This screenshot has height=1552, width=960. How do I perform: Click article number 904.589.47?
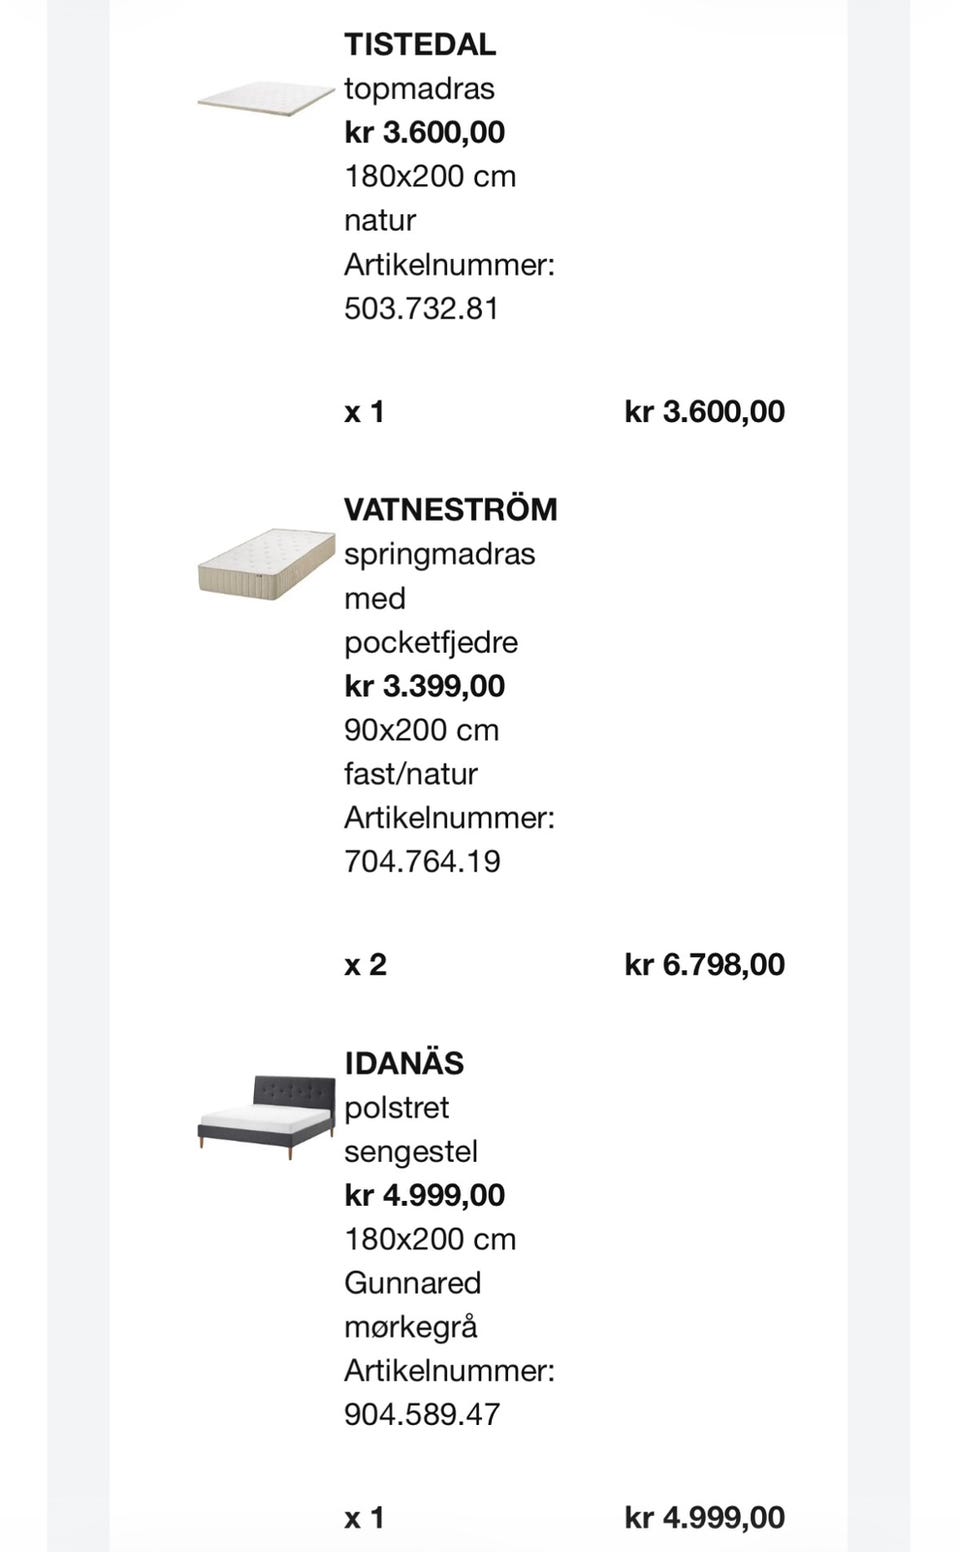[422, 1414]
